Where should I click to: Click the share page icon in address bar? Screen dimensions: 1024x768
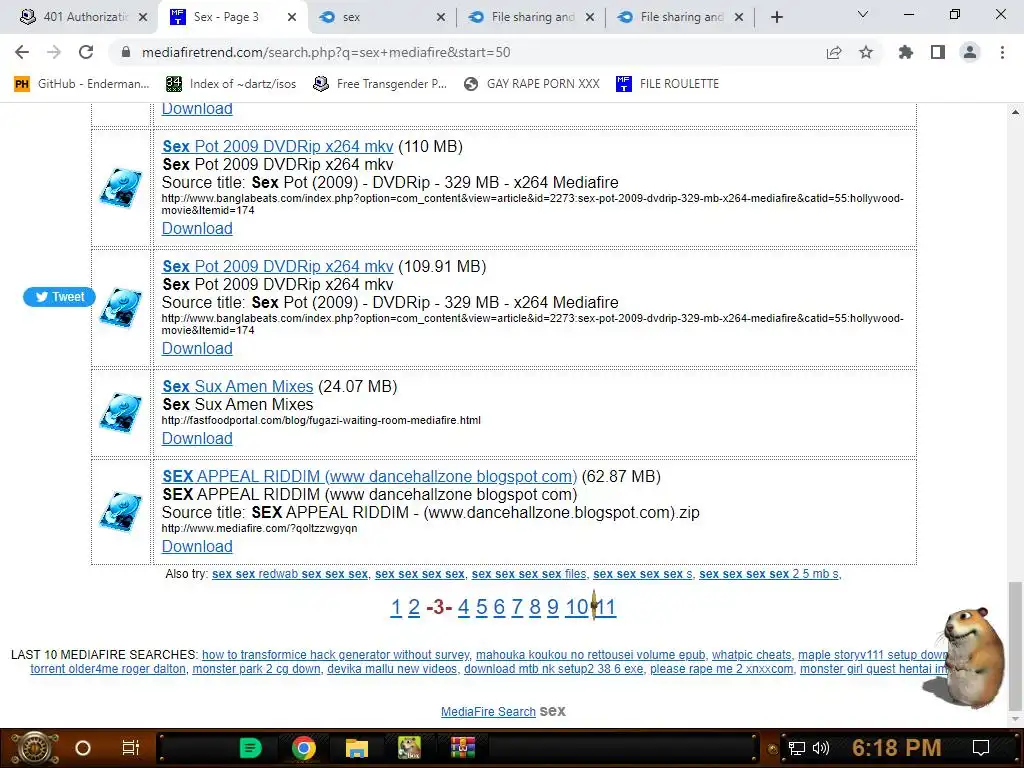tap(834, 52)
